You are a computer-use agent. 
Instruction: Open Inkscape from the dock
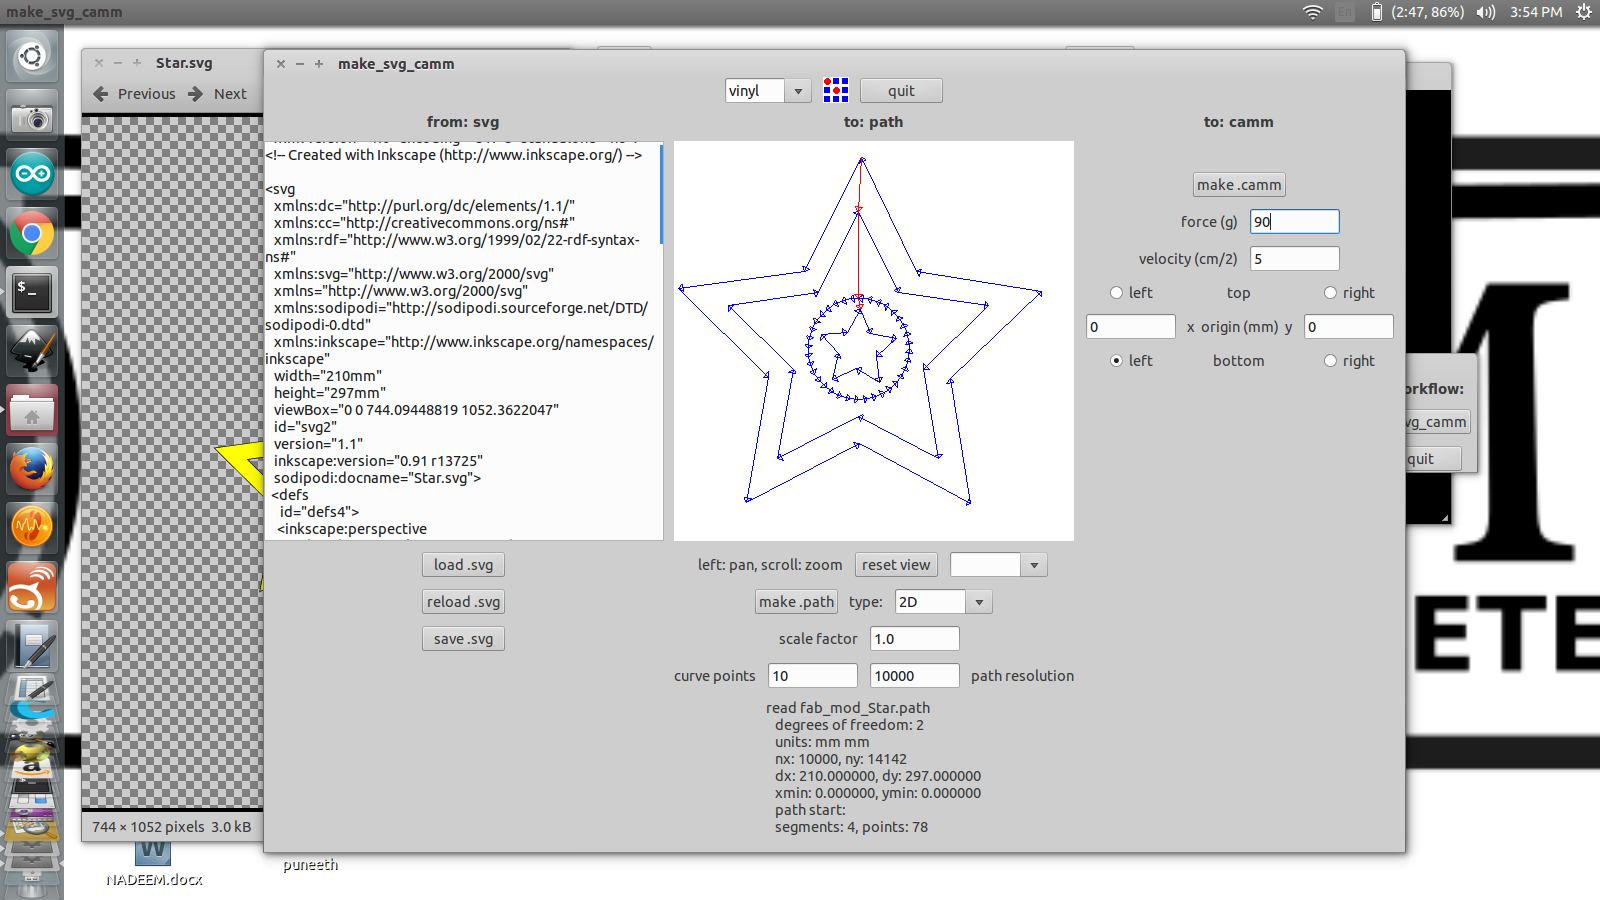[32, 352]
